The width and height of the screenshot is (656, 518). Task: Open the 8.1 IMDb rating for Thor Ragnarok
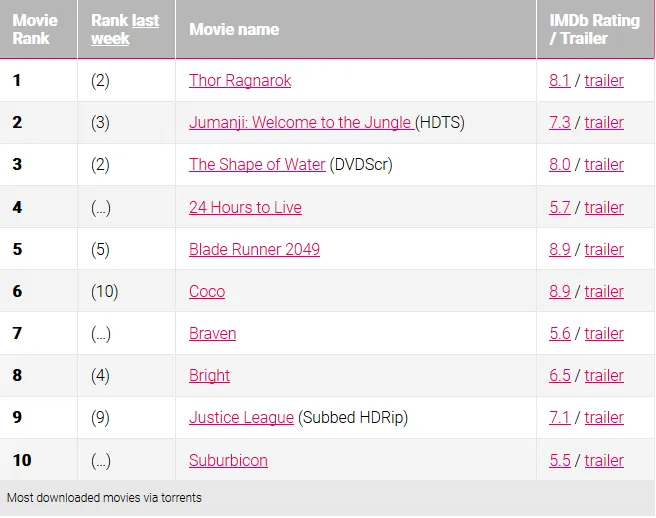point(560,80)
